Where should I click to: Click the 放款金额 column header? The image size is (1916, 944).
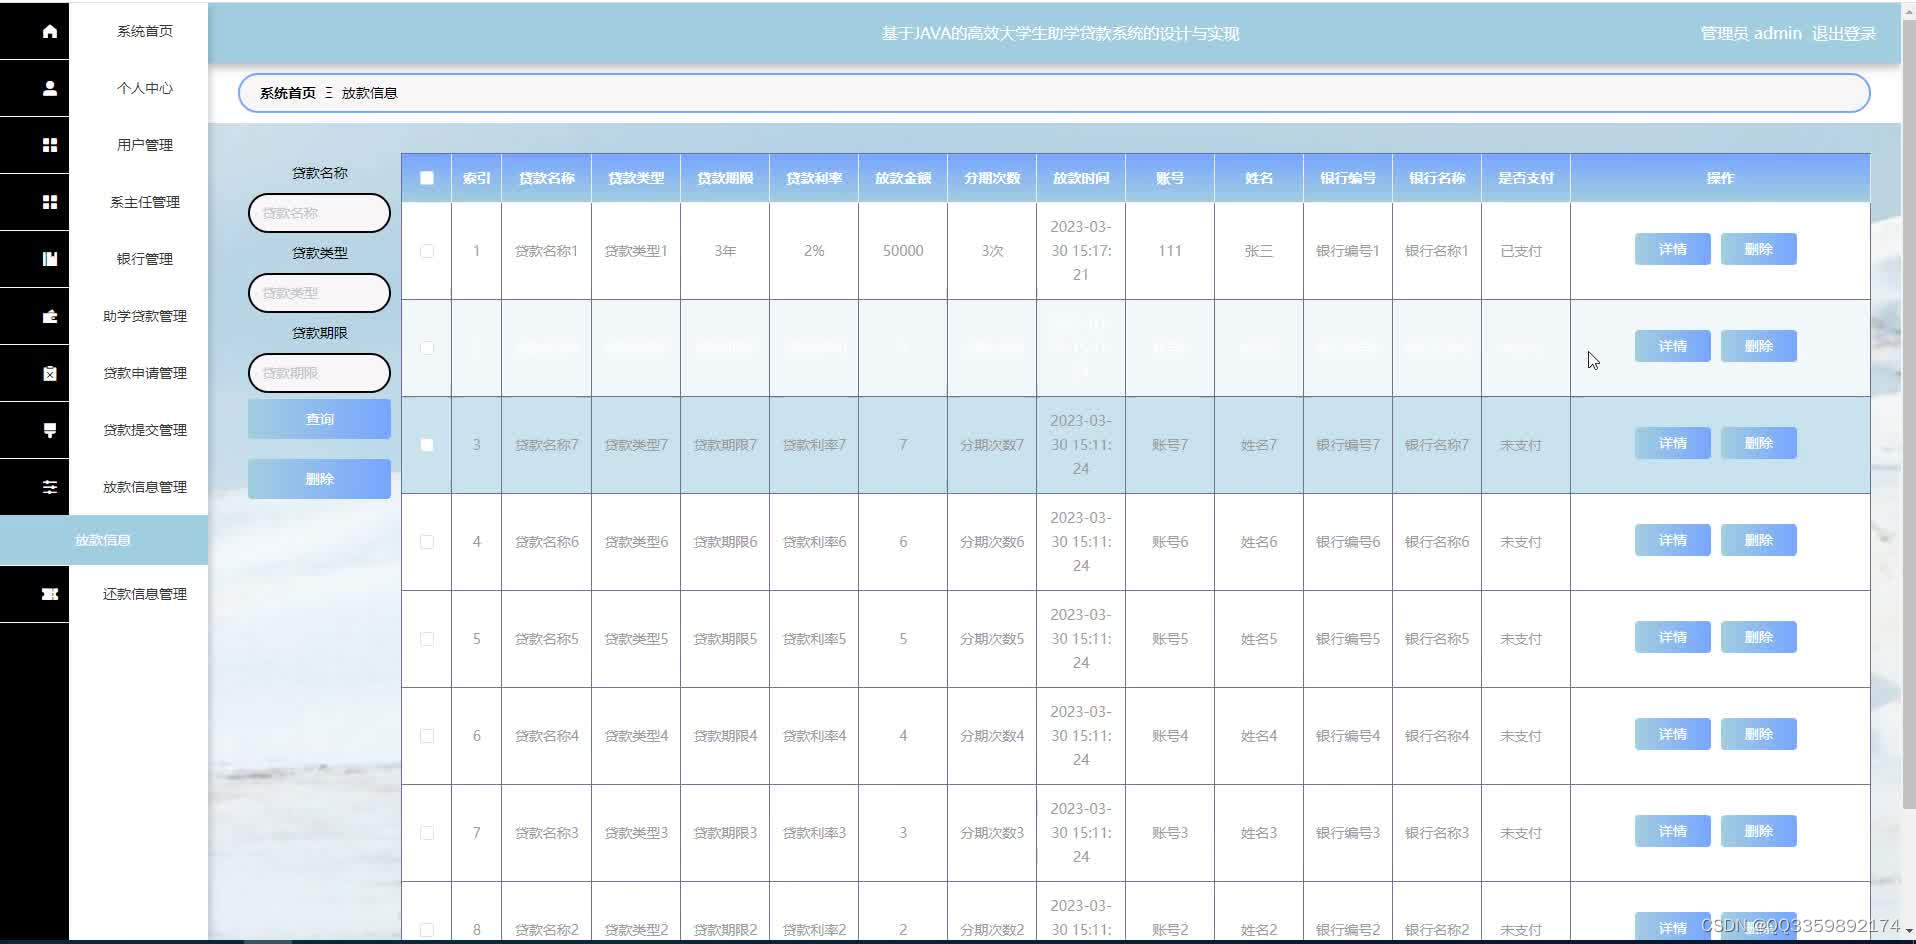903,178
